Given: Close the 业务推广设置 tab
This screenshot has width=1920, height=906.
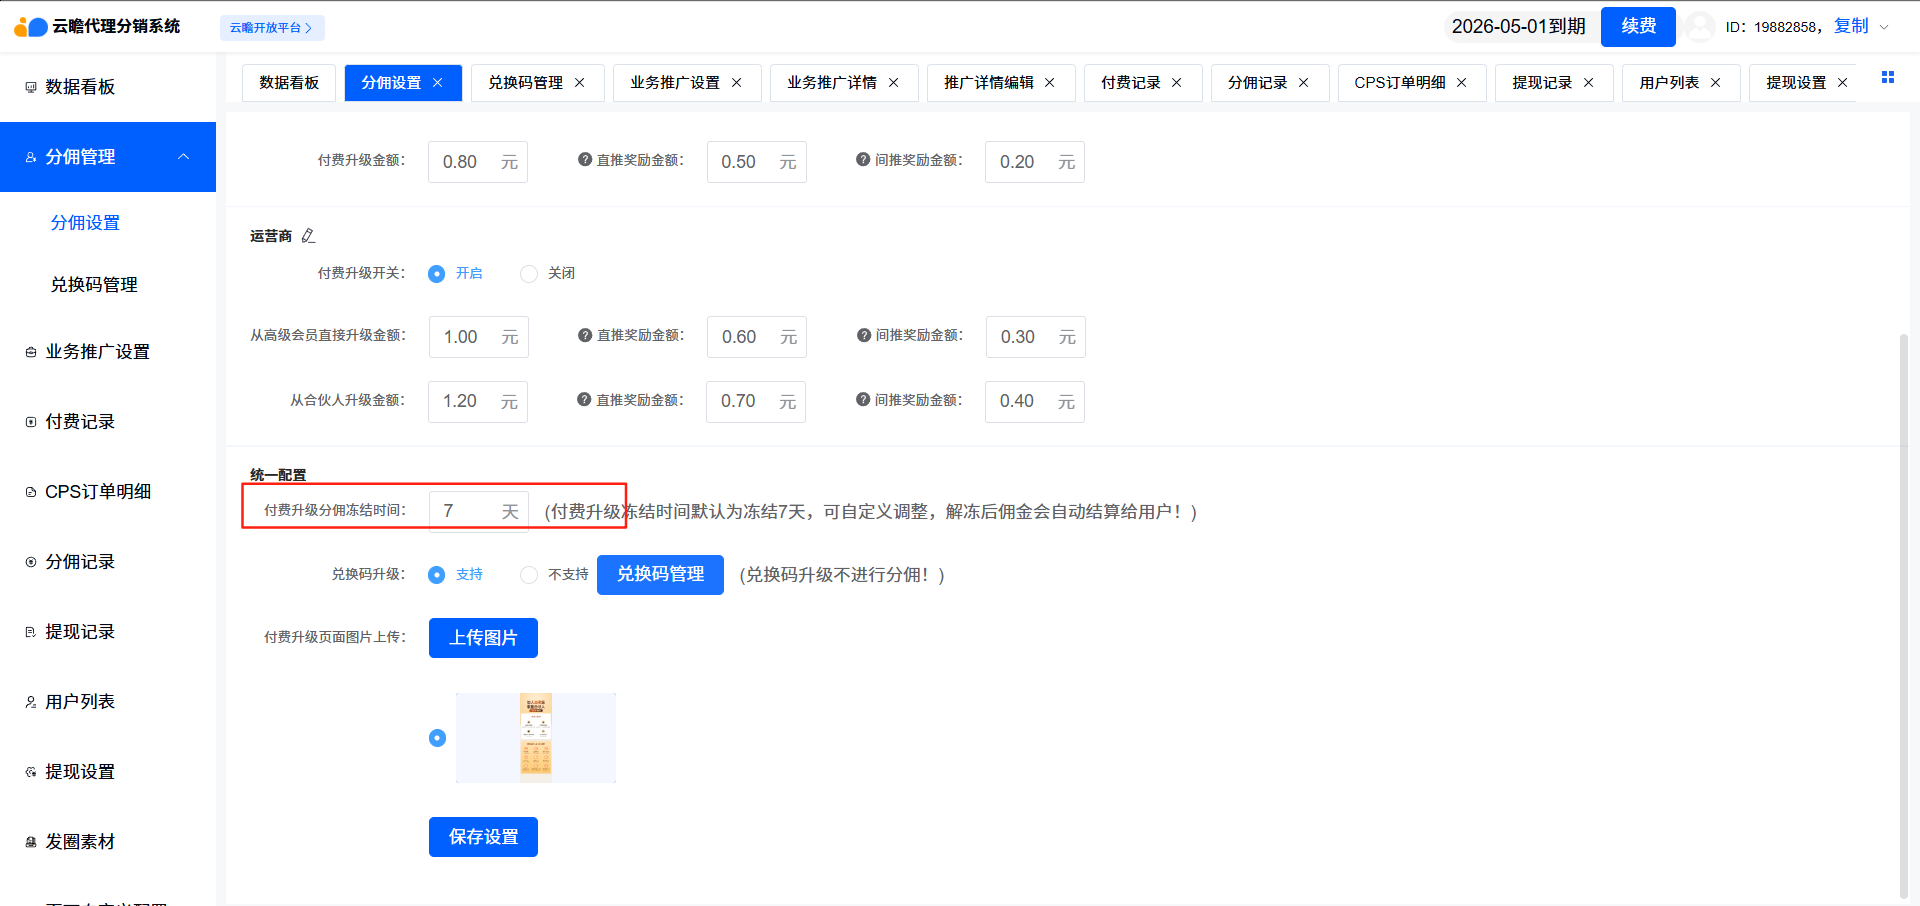Looking at the screenshot, I should point(736,83).
